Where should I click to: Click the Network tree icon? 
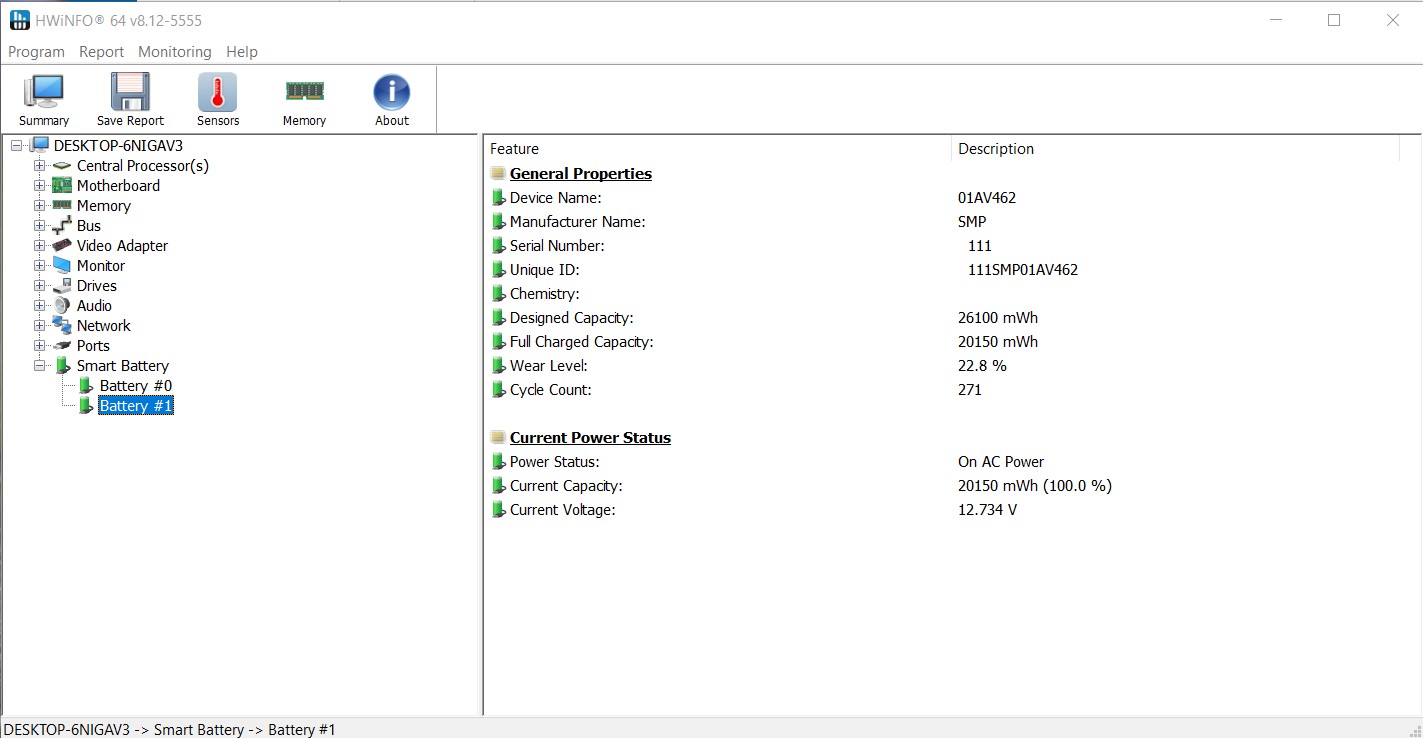pos(62,326)
